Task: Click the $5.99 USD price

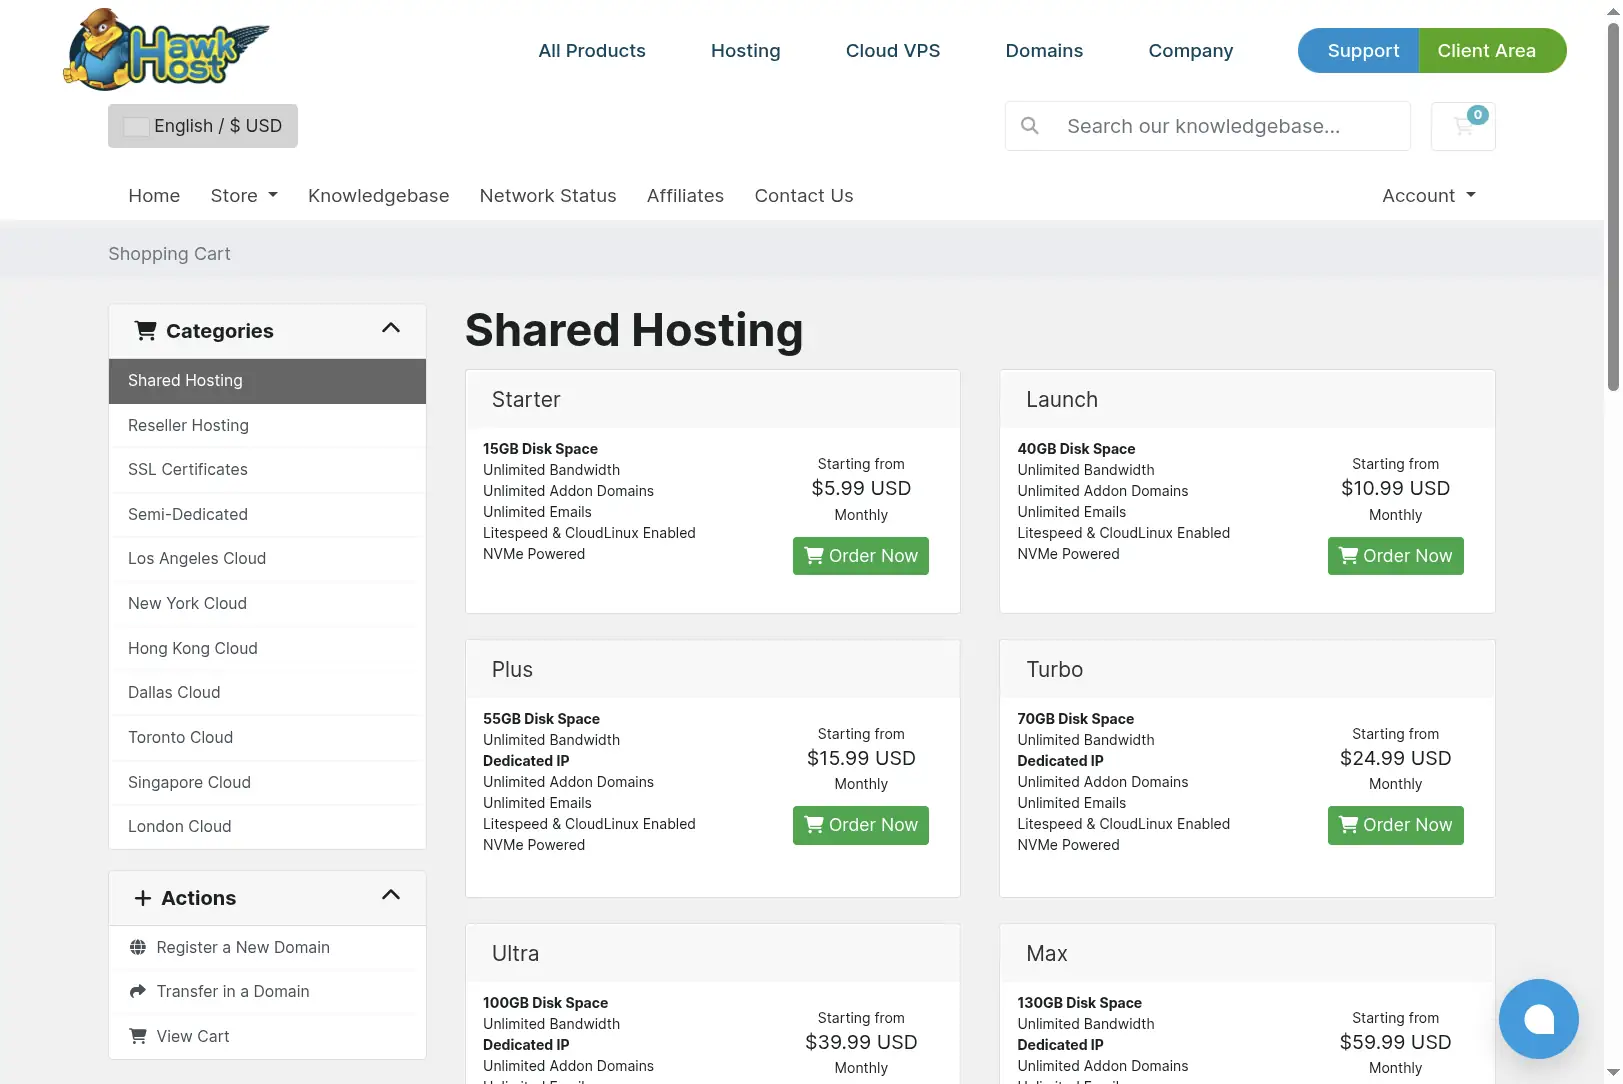Action: tap(861, 488)
